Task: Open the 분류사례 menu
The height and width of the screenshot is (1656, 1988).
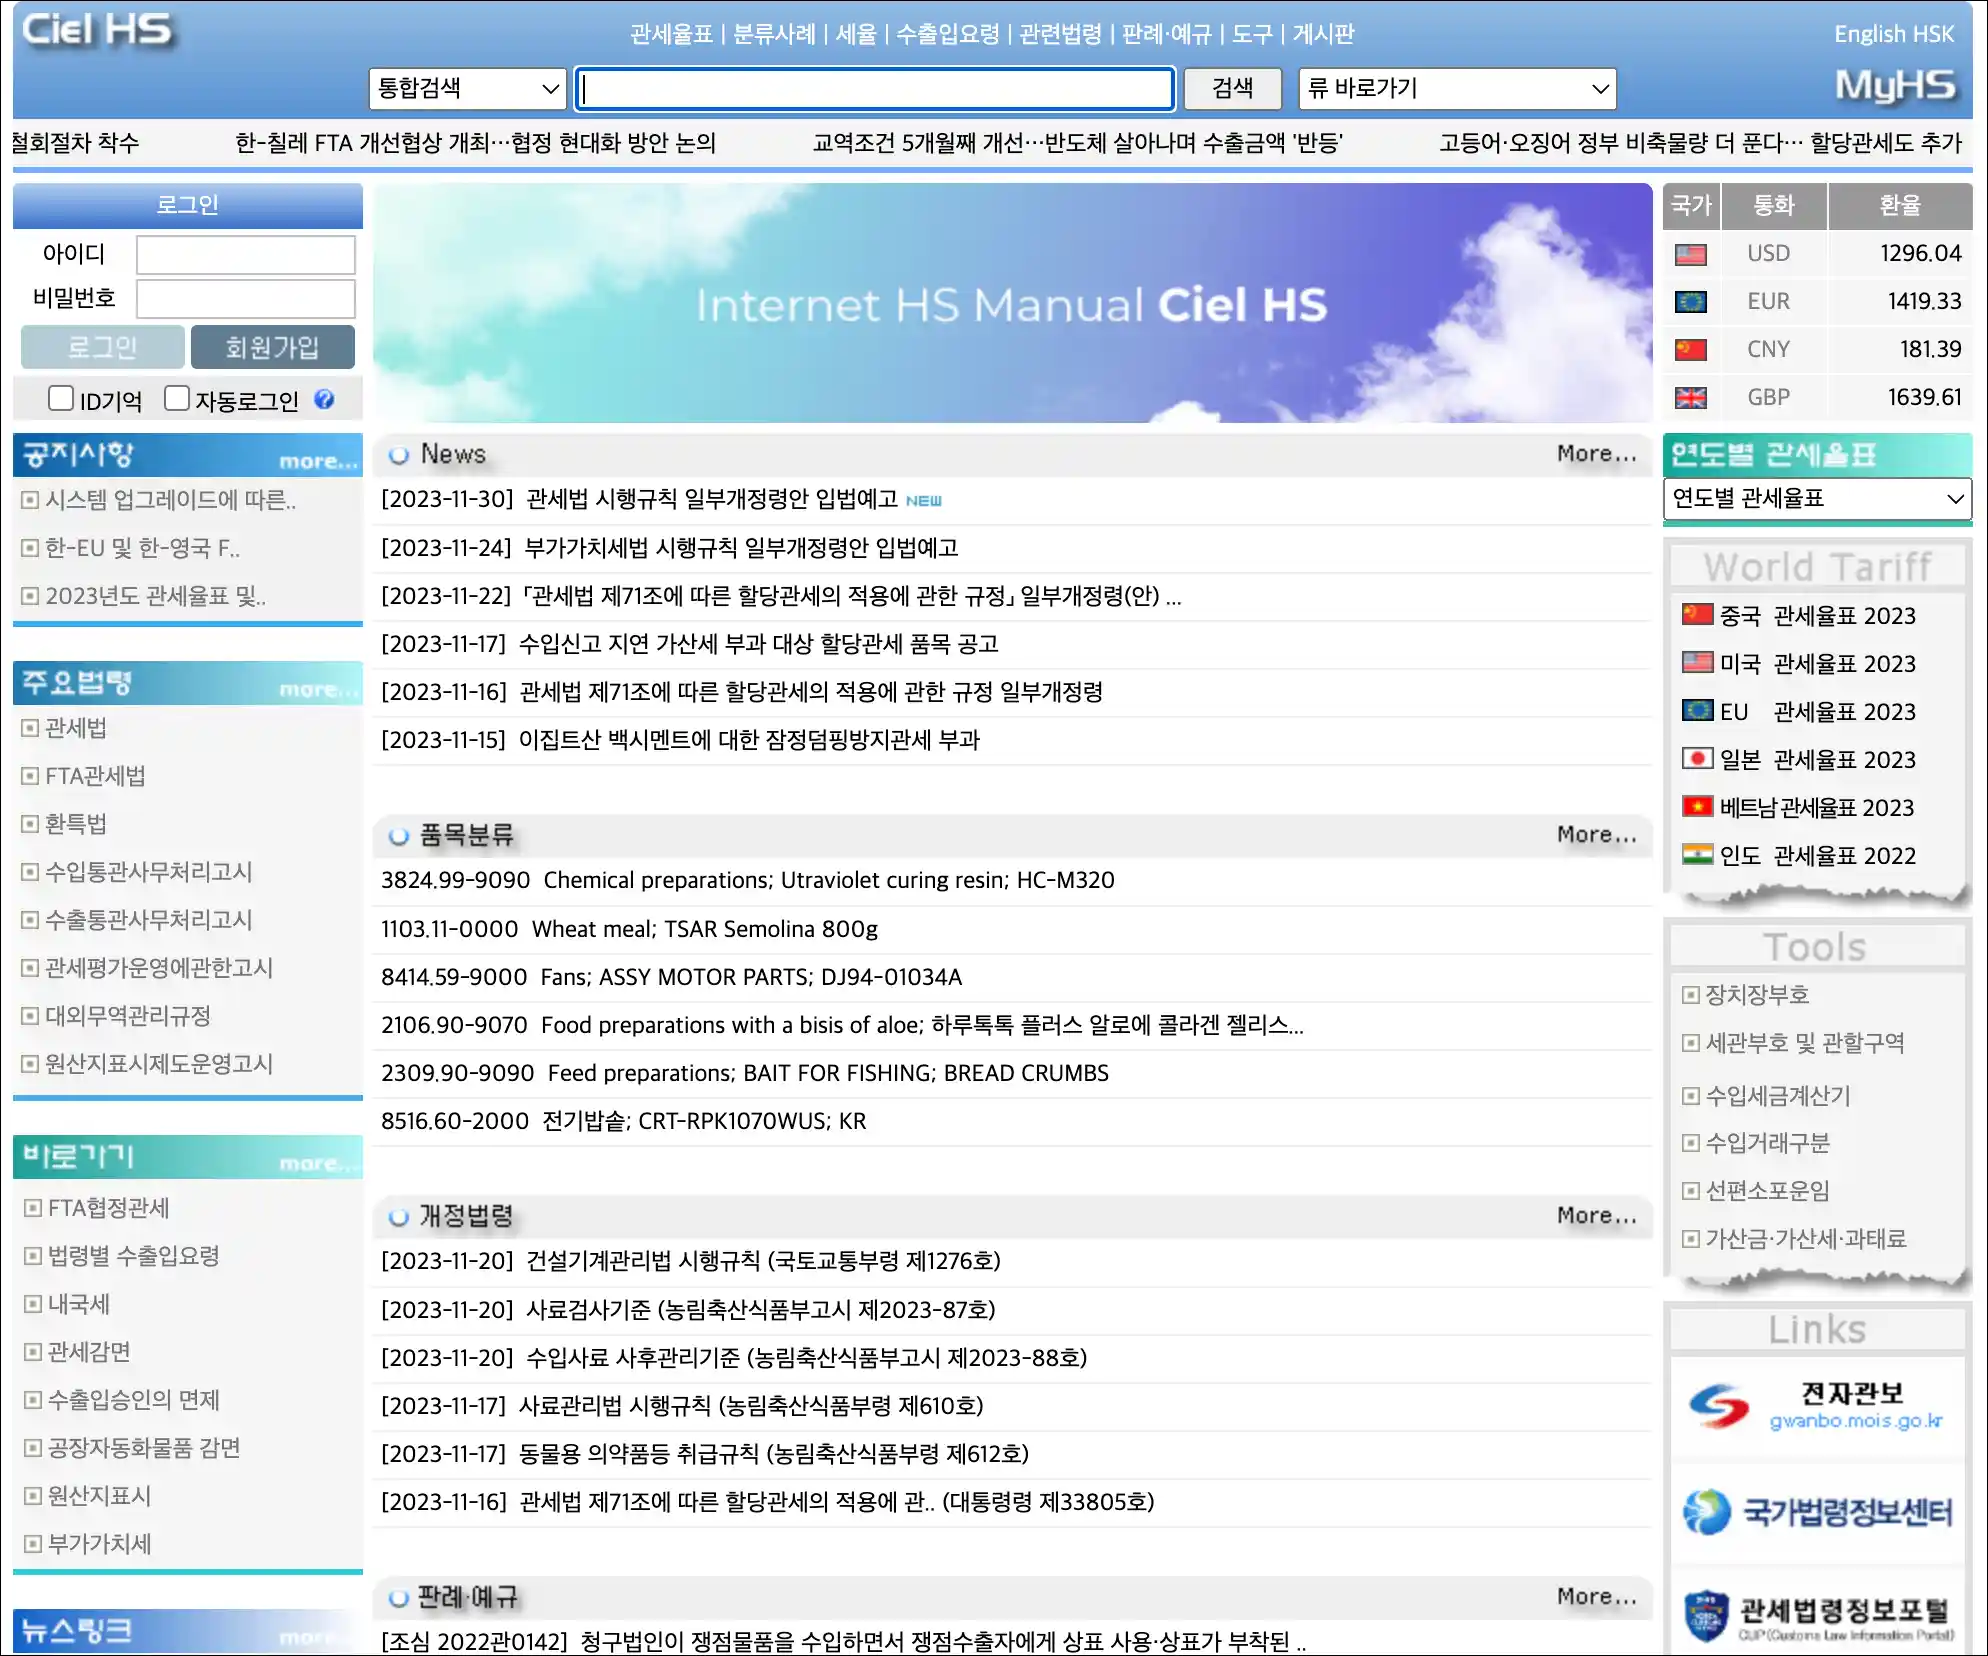Action: pos(774,34)
